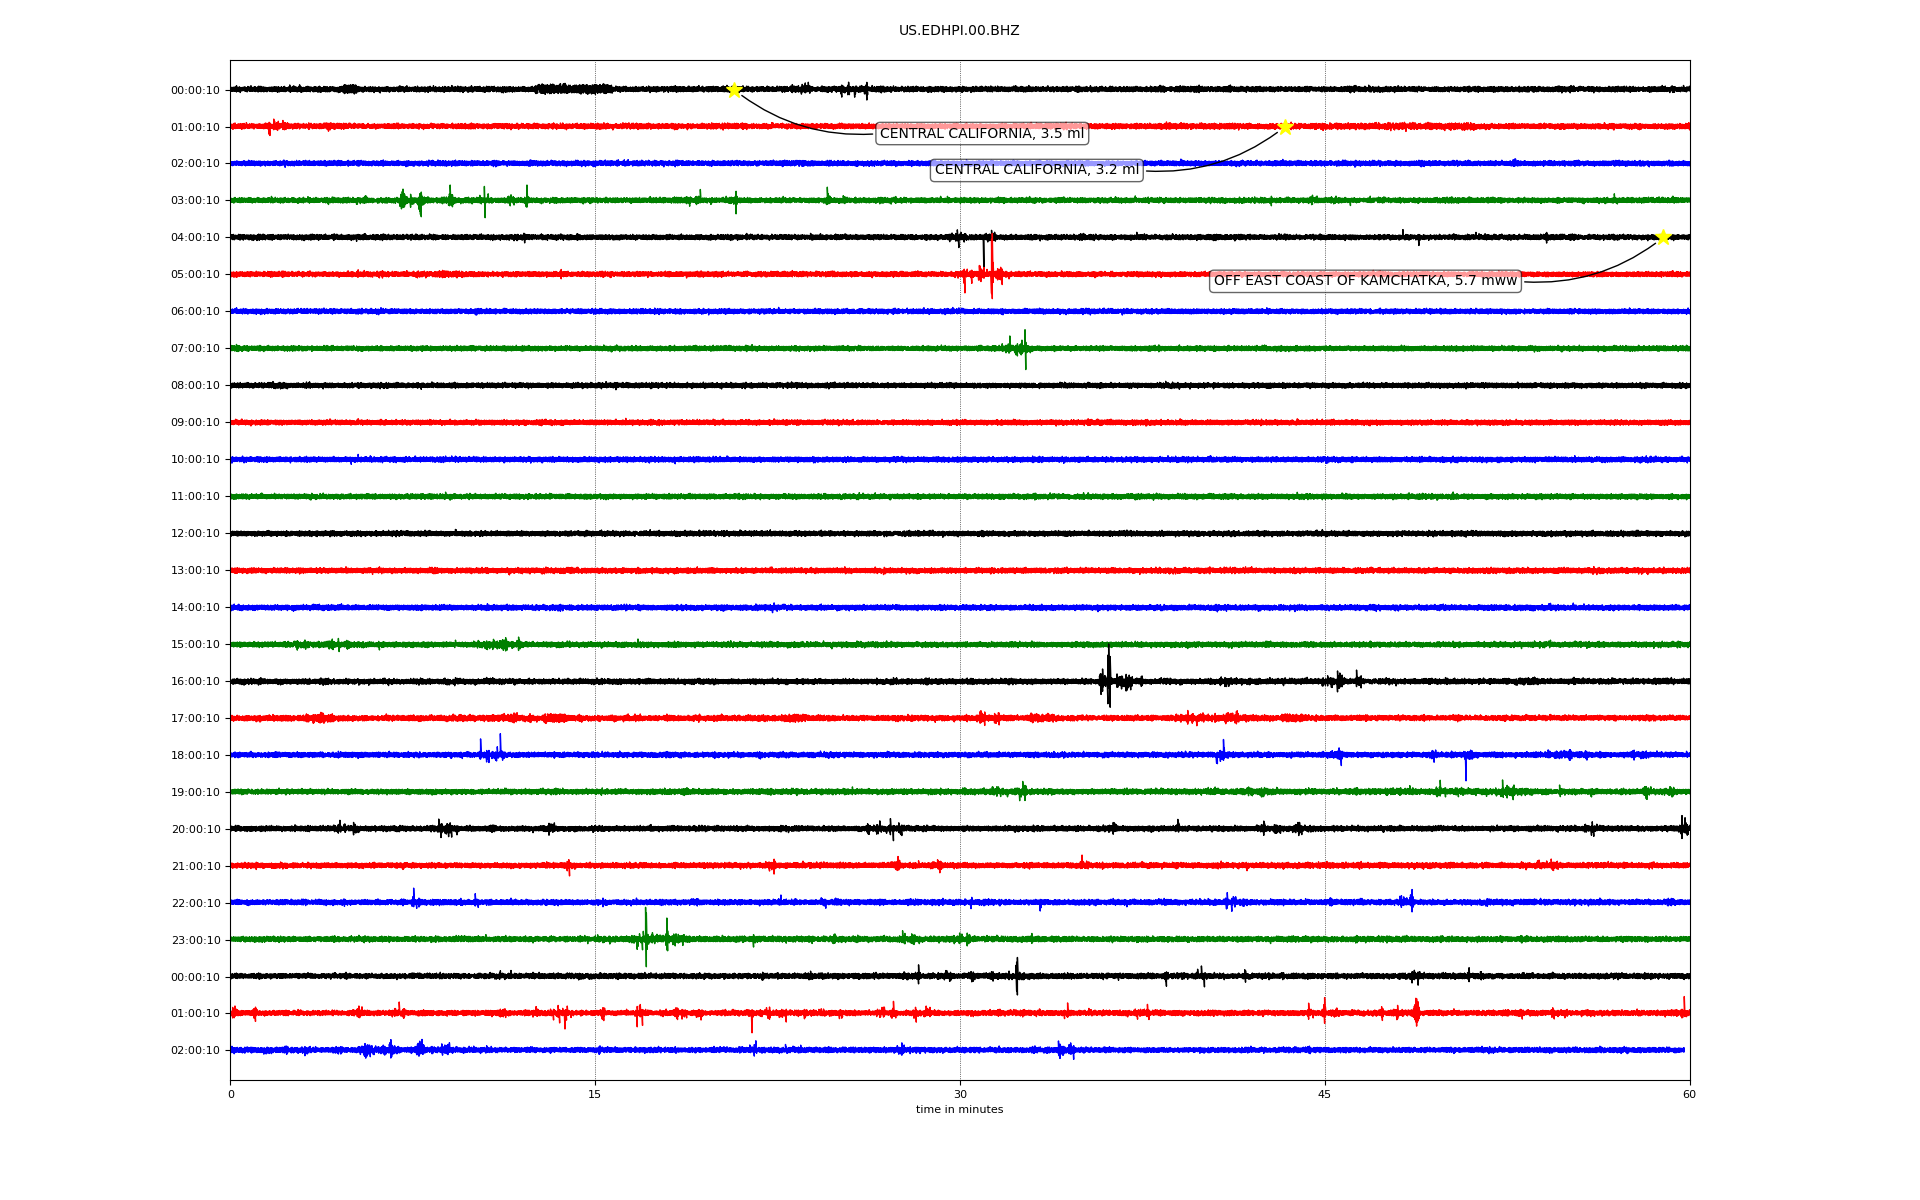
Task: Click the 15 minute tick label
Action: coord(595,1094)
